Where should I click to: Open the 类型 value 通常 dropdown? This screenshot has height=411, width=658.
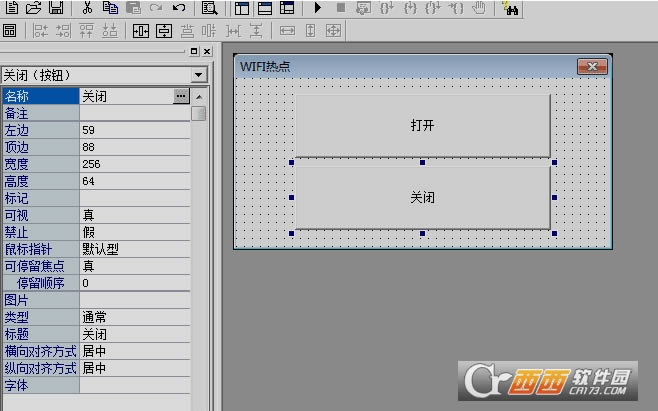coord(134,317)
